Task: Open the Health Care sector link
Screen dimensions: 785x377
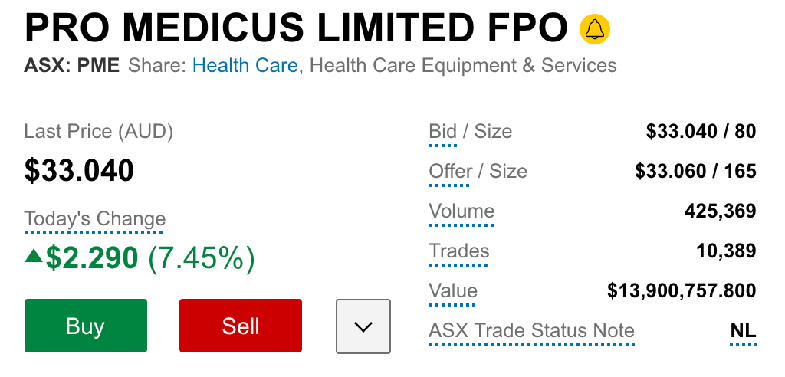Action: pos(245,66)
